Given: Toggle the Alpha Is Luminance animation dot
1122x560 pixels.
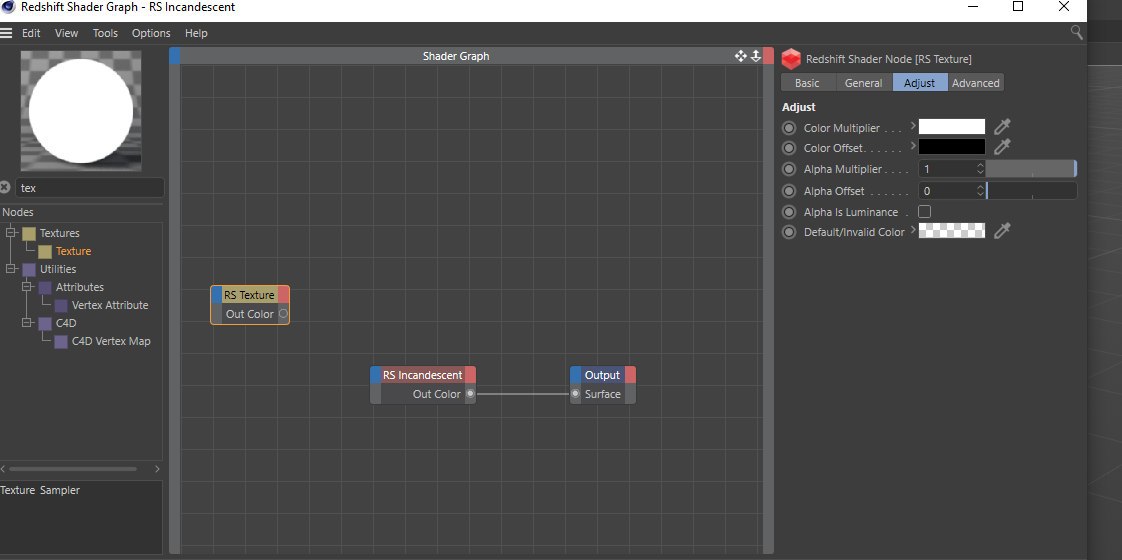Looking at the screenshot, I should (x=789, y=212).
